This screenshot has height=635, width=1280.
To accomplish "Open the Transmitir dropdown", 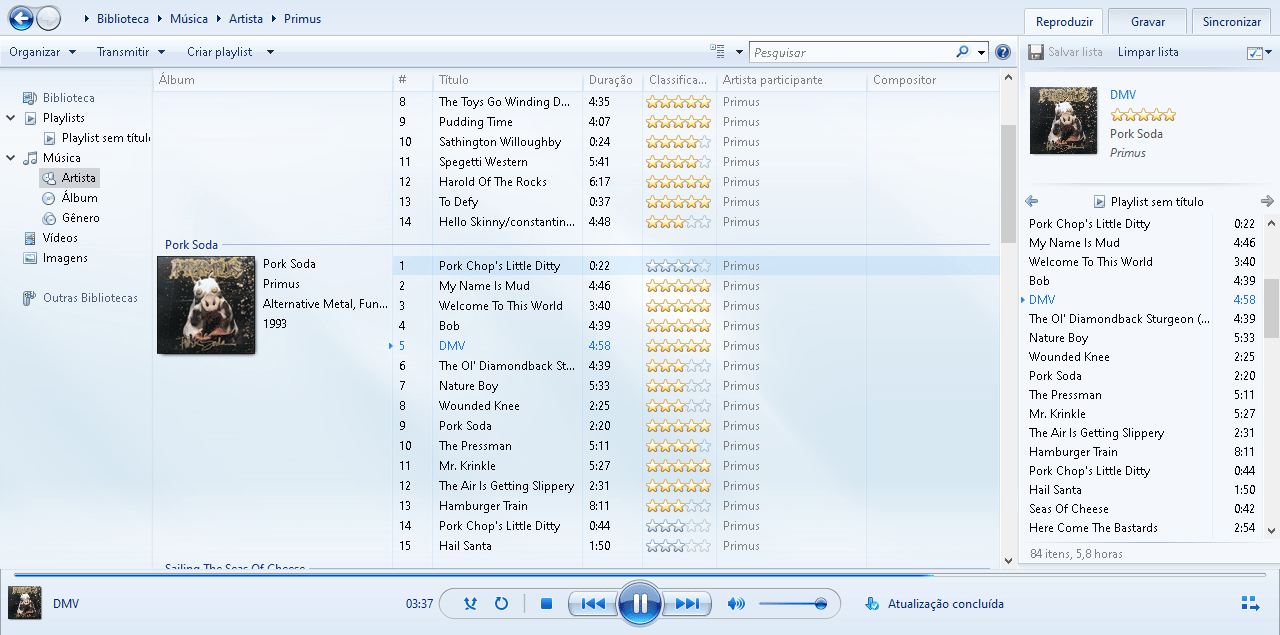I will [x=131, y=52].
